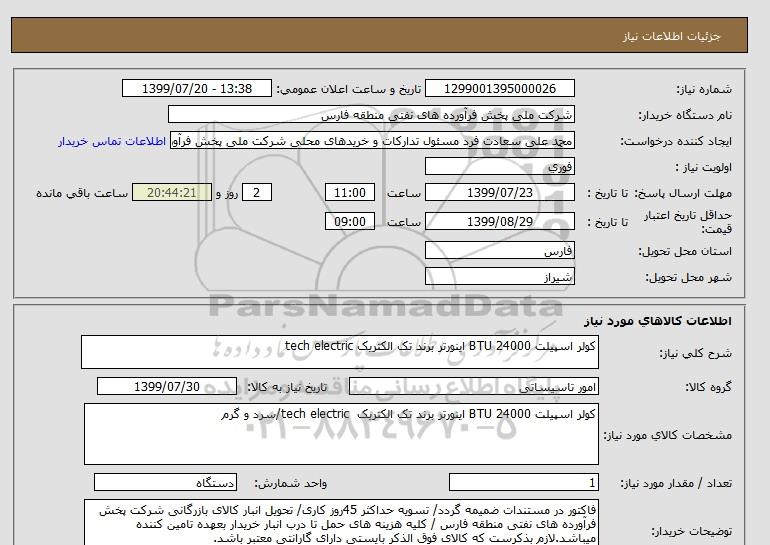Open the buyer contact info link اطلاعات تماس خریدار

pos(111,141)
